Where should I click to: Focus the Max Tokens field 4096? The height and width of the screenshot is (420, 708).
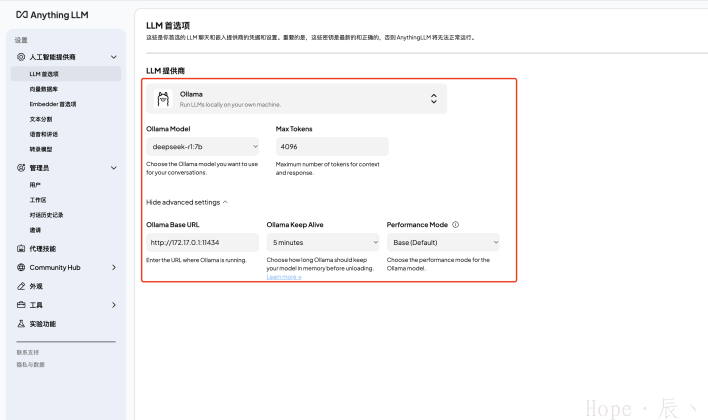point(332,147)
